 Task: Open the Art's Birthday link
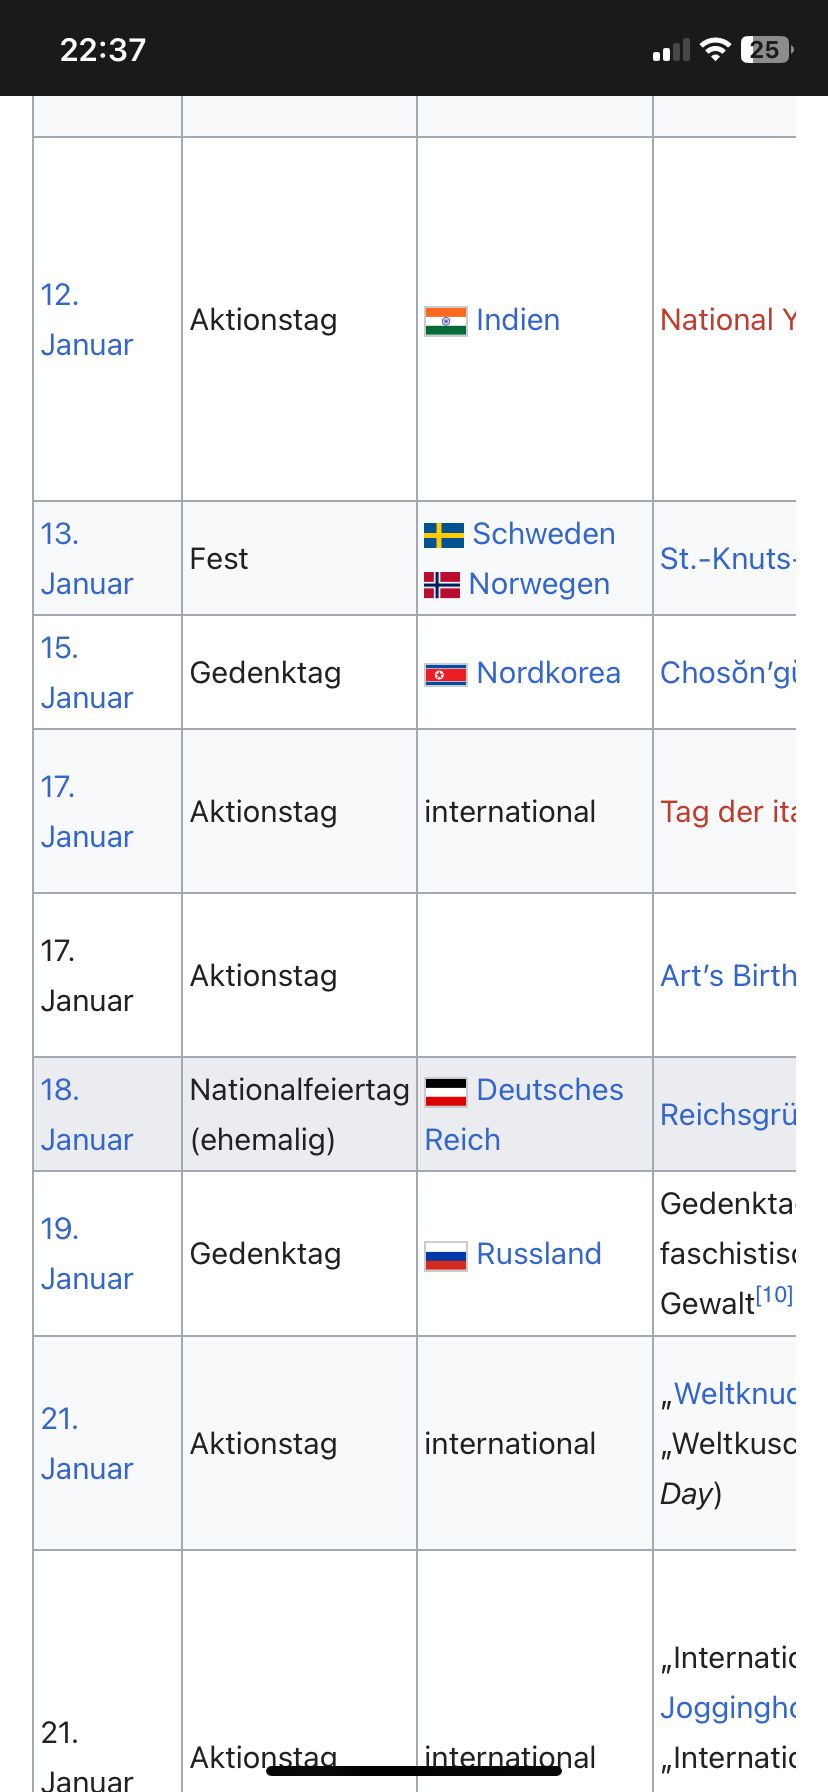click(727, 976)
